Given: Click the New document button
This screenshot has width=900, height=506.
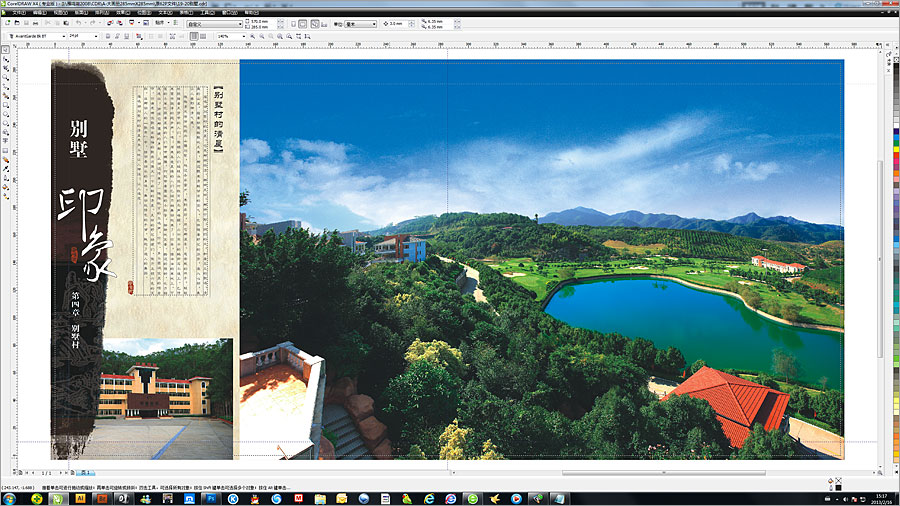Looking at the screenshot, I should coord(9,22).
